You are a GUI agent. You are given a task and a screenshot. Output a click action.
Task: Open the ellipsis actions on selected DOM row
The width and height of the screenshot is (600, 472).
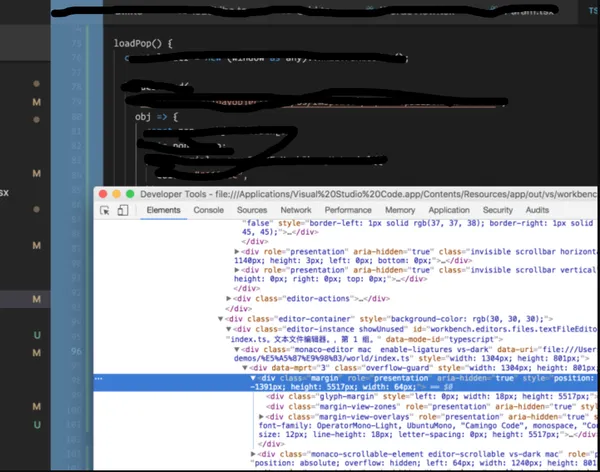tap(98, 379)
